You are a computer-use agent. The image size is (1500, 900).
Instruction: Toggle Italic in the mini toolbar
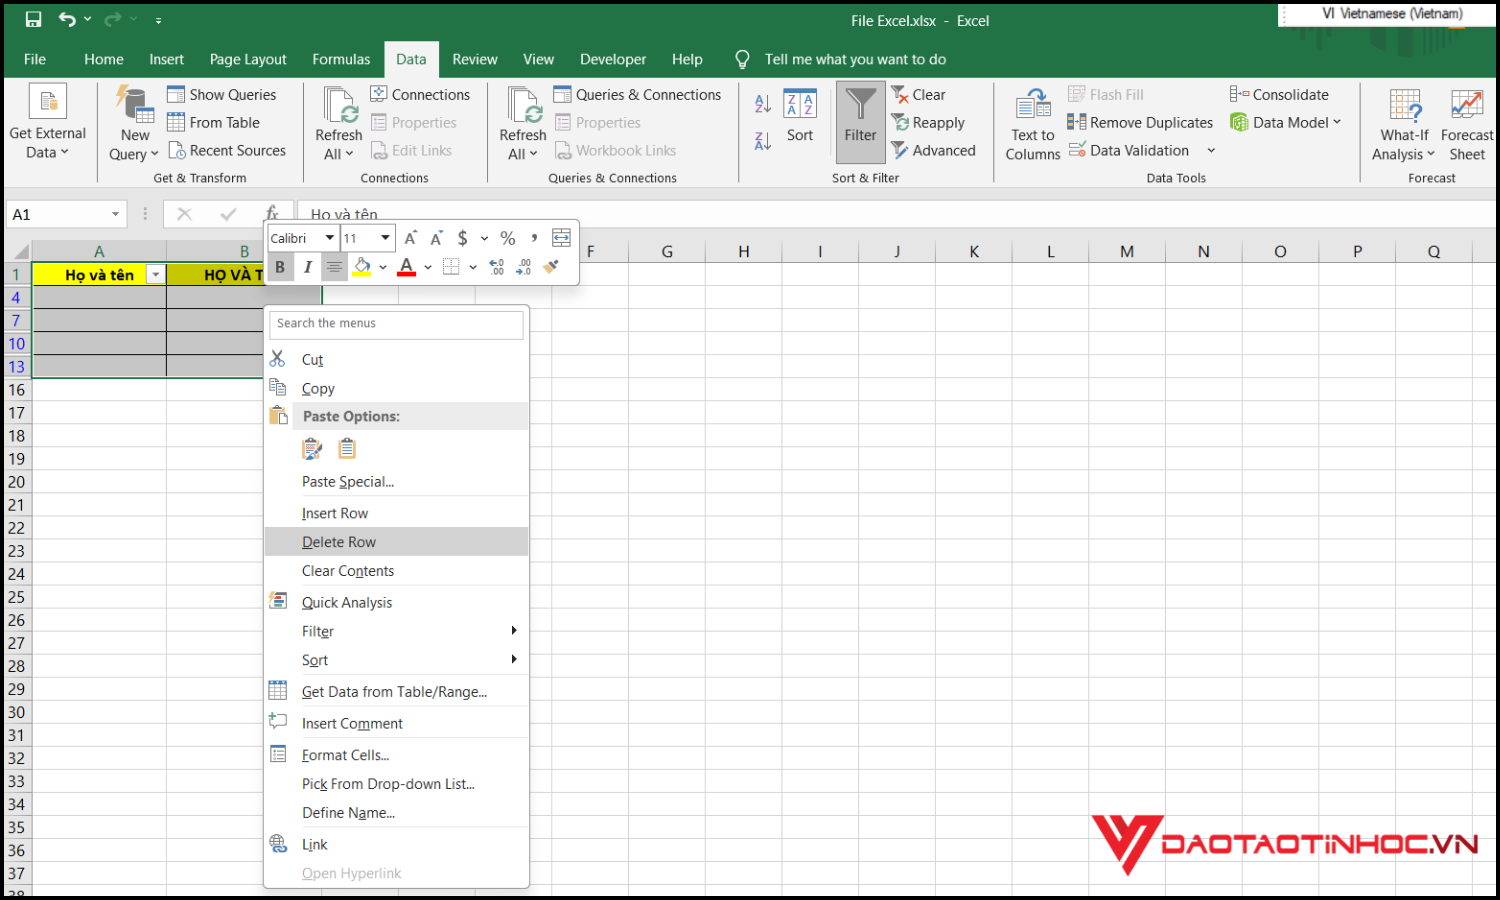click(x=308, y=267)
